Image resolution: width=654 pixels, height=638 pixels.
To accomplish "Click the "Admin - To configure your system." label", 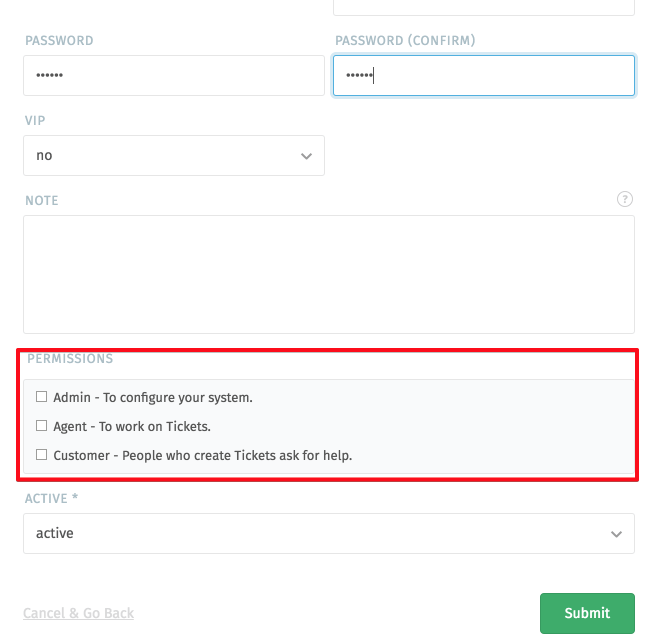I will [x=153, y=397].
